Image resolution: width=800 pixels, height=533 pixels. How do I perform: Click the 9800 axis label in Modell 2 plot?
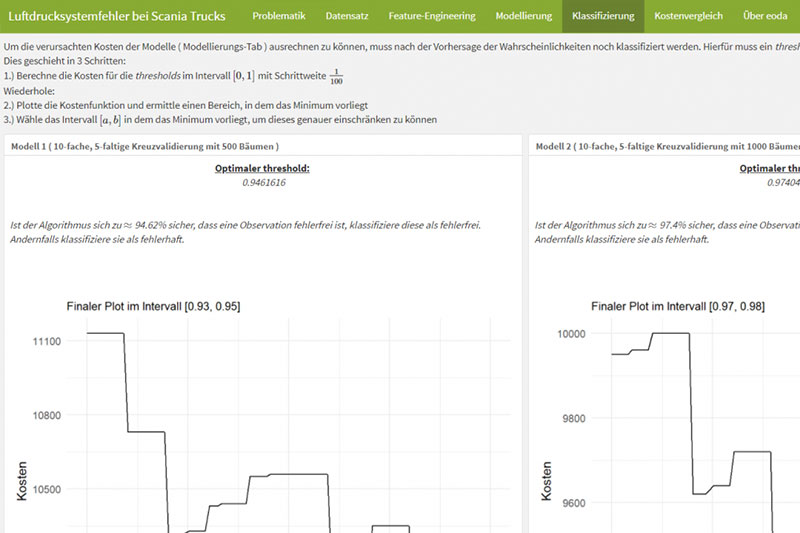point(573,418)
